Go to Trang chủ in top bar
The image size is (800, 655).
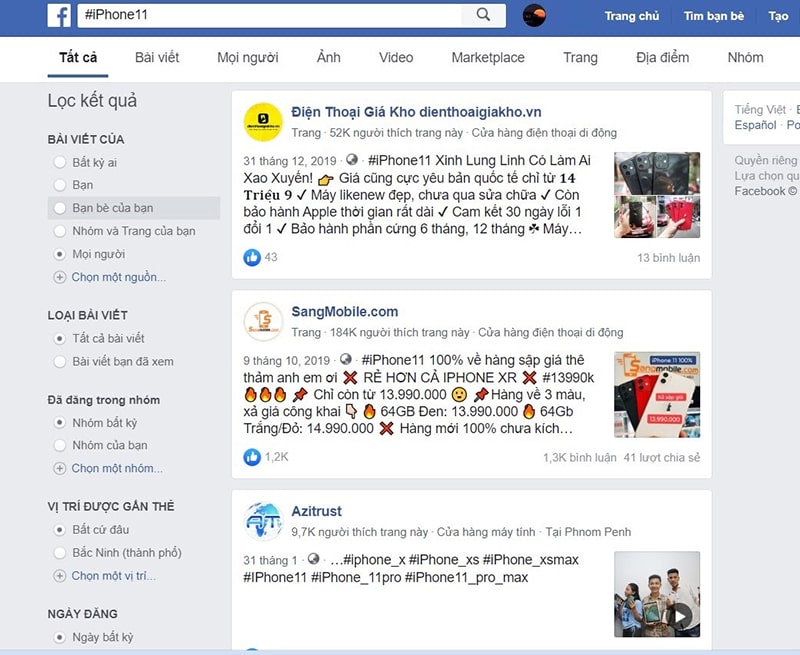coord(632,16)
